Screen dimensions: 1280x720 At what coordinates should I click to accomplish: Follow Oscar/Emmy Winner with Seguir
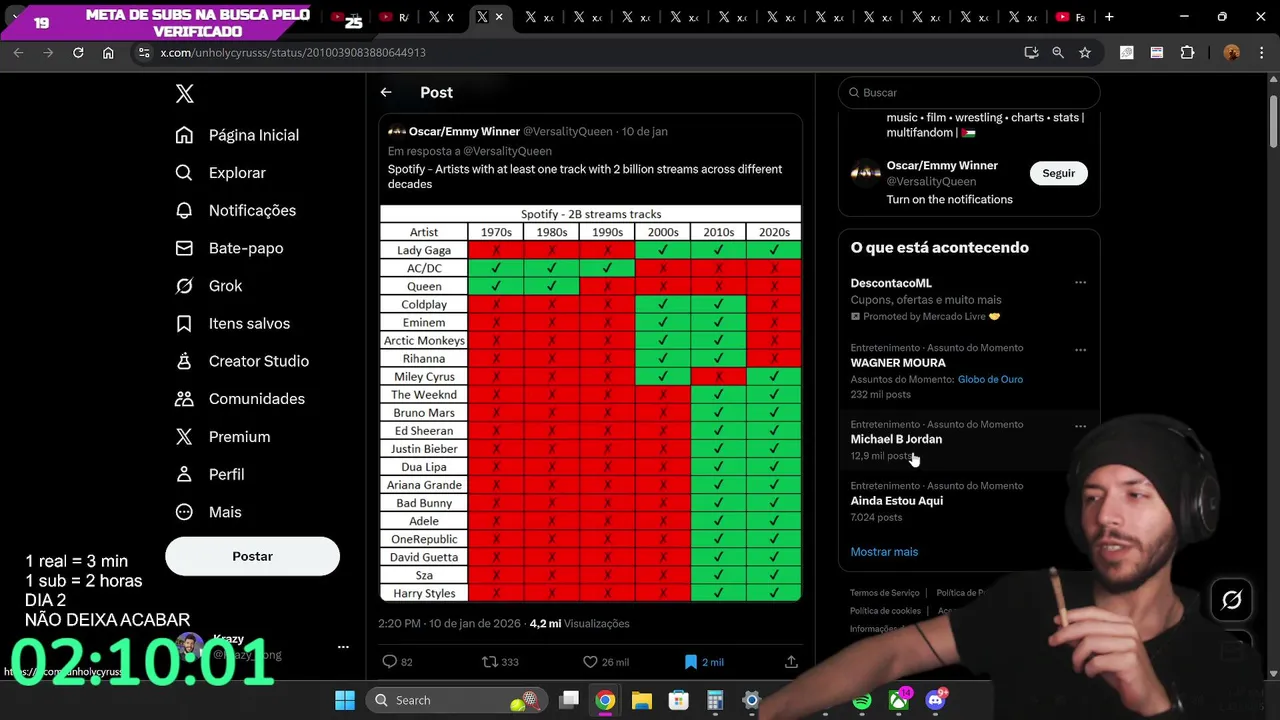click(x=1058, y=173)
